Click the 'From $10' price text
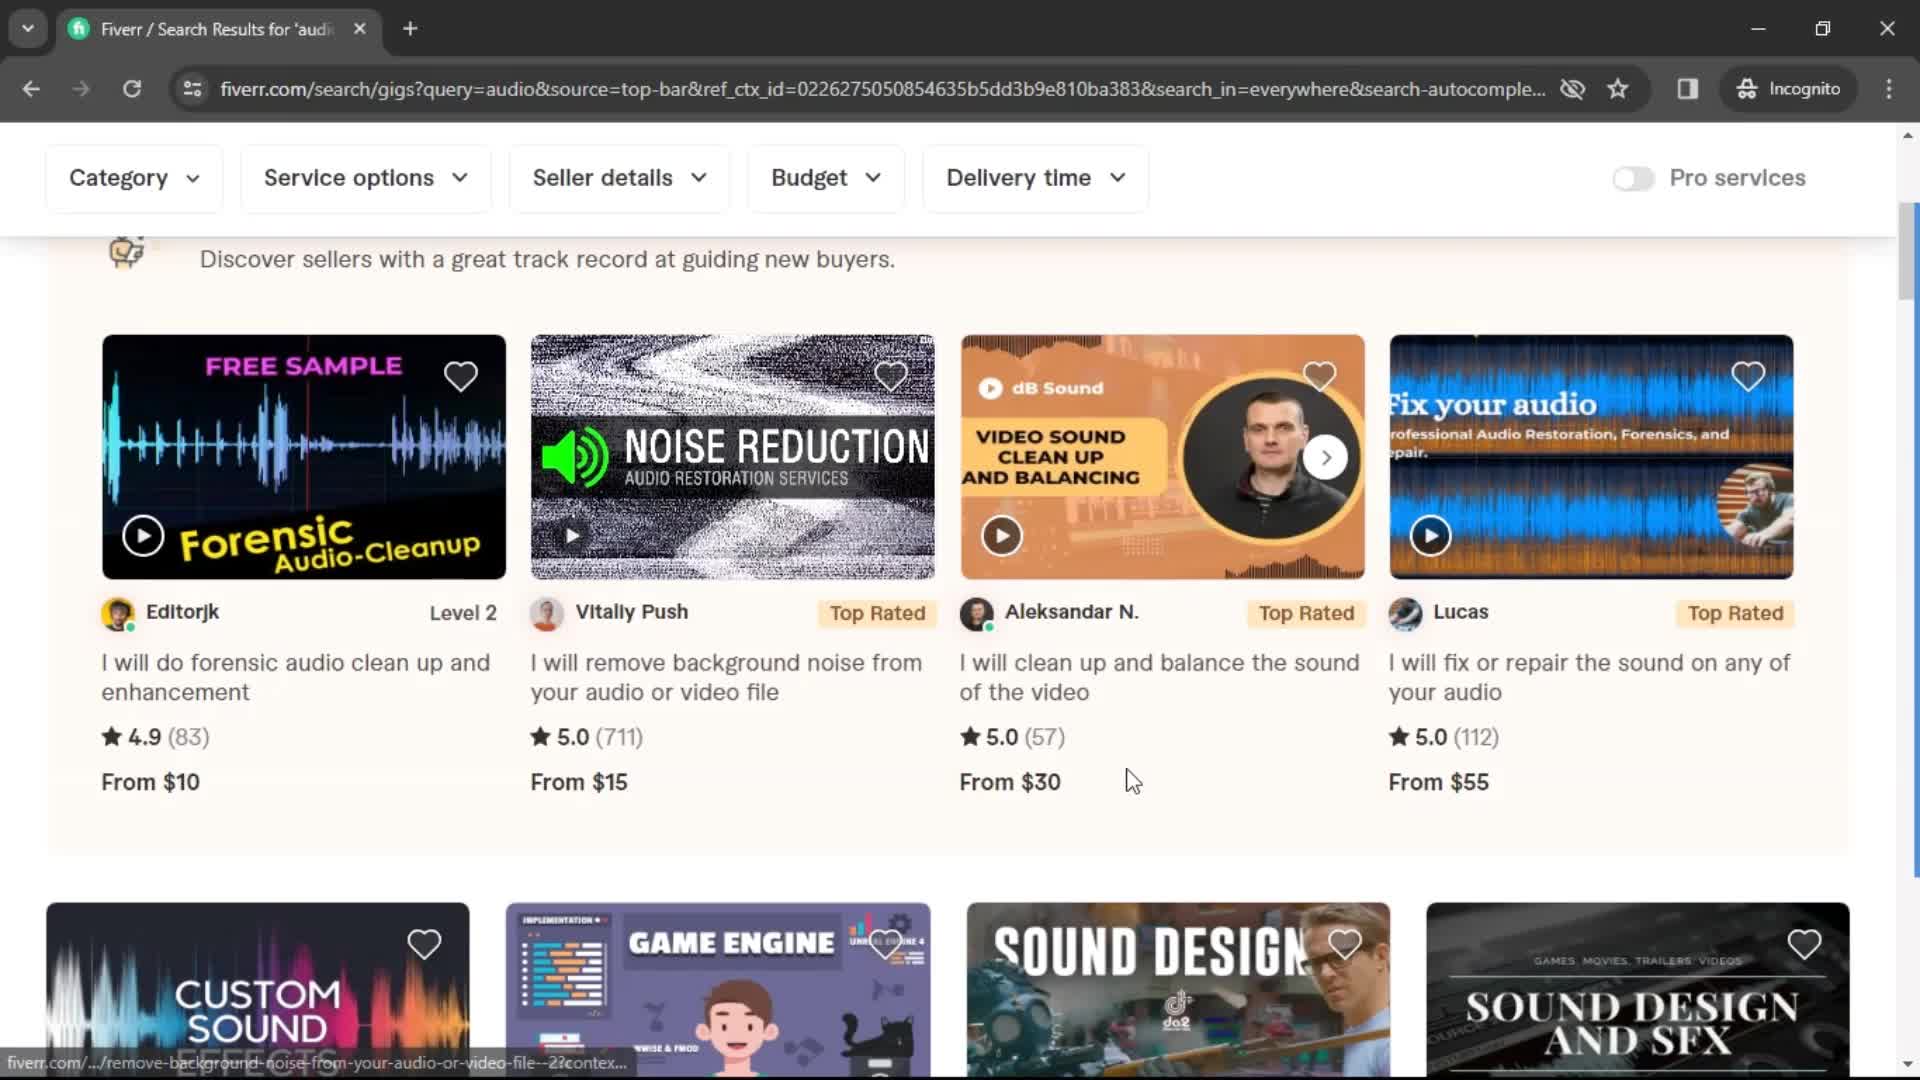This screenshot has height=1080, width=1920. 150,782
